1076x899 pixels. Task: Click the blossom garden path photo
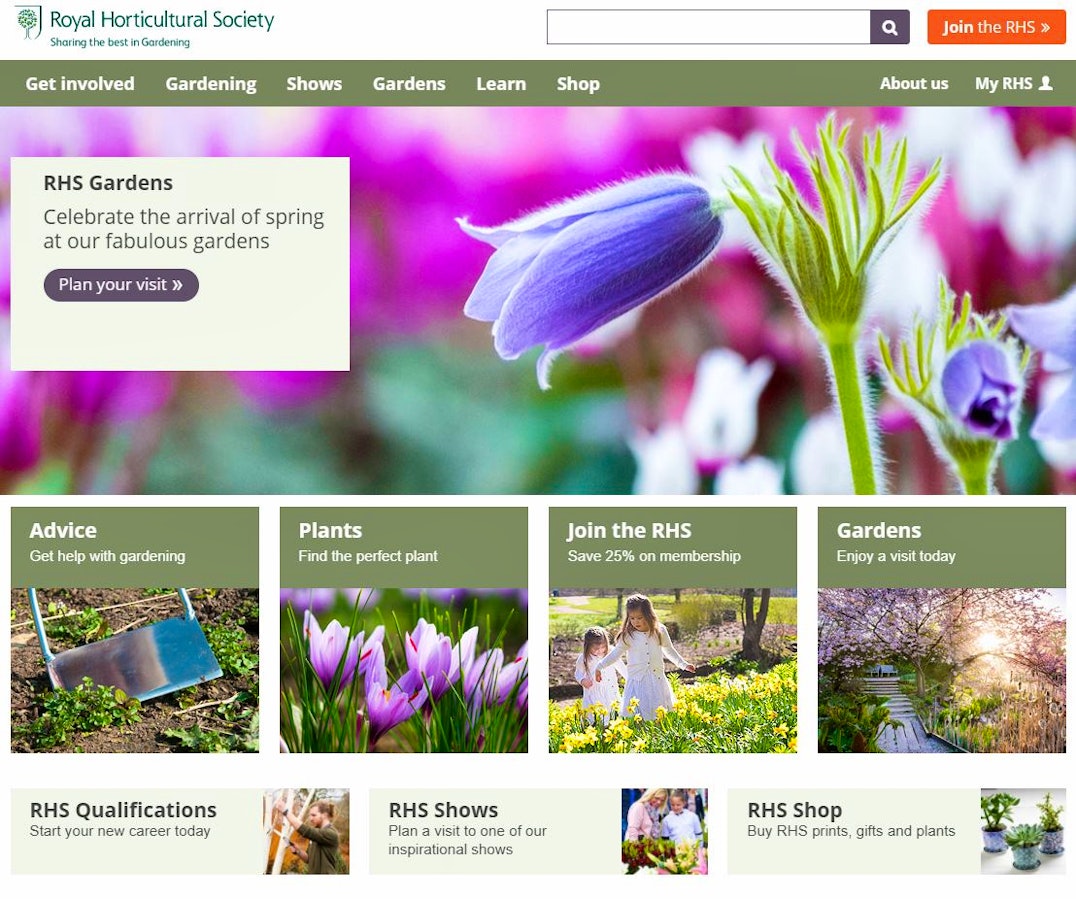(942, 670)
